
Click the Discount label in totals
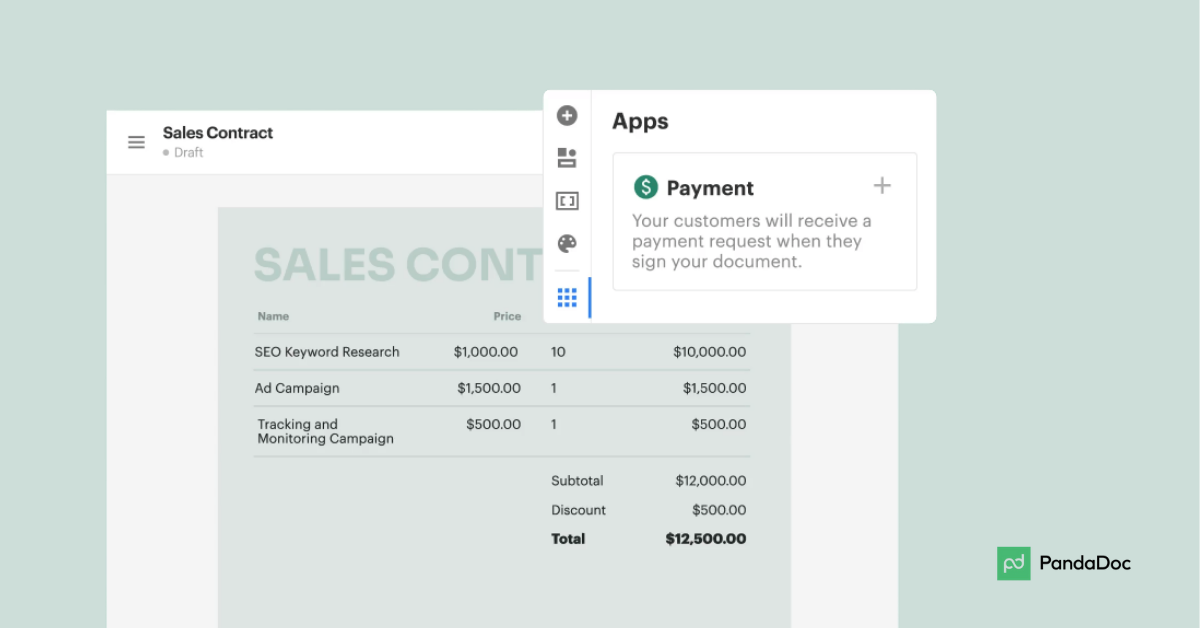pyautogui.click(x=578, y=510)
